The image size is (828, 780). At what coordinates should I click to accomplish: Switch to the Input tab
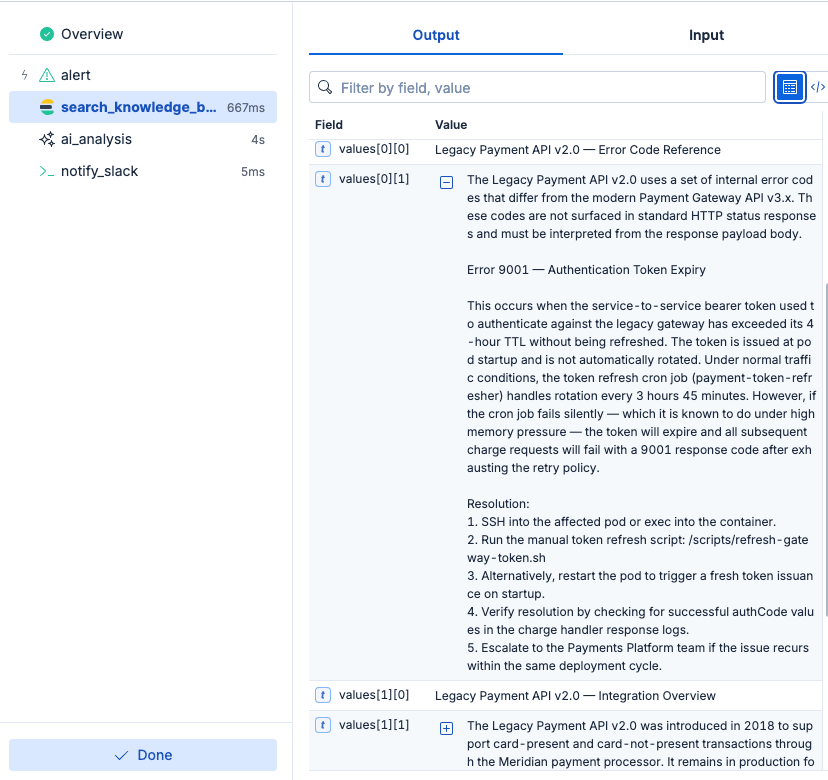(x=706, y=35)
